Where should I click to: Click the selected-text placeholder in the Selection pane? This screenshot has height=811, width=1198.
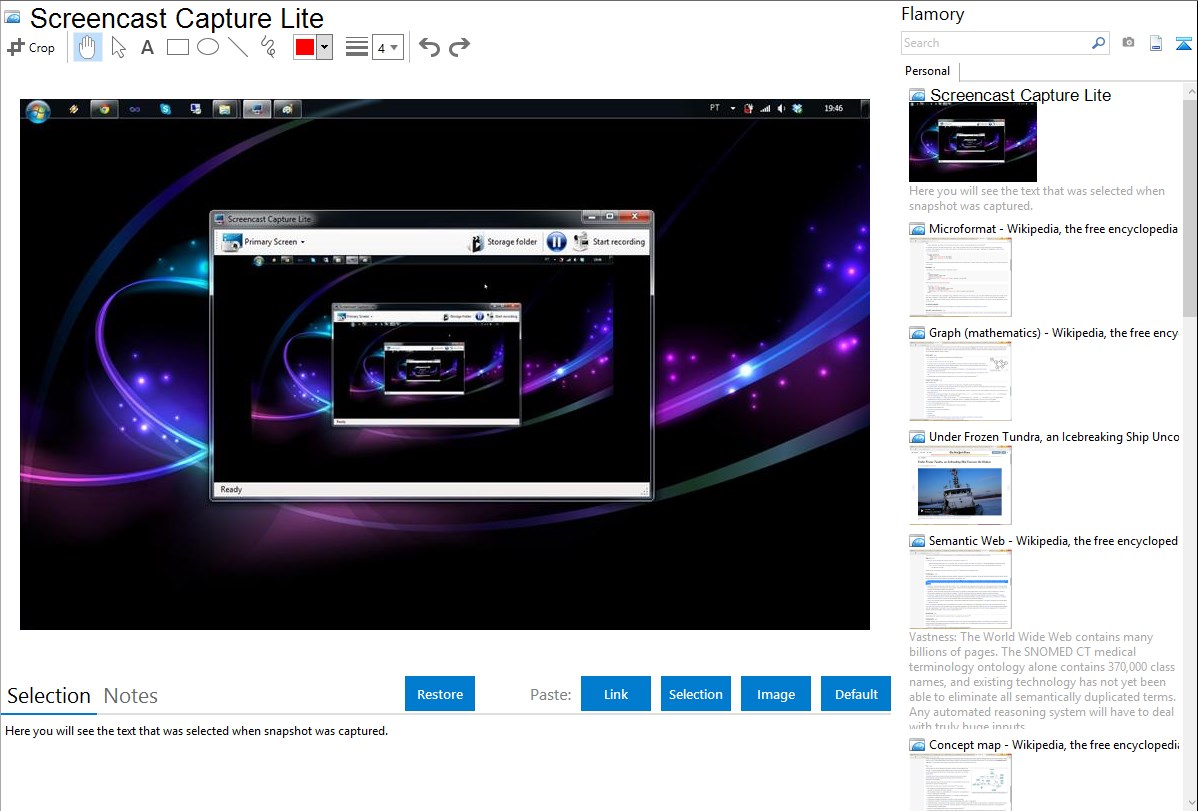point(196,731)
